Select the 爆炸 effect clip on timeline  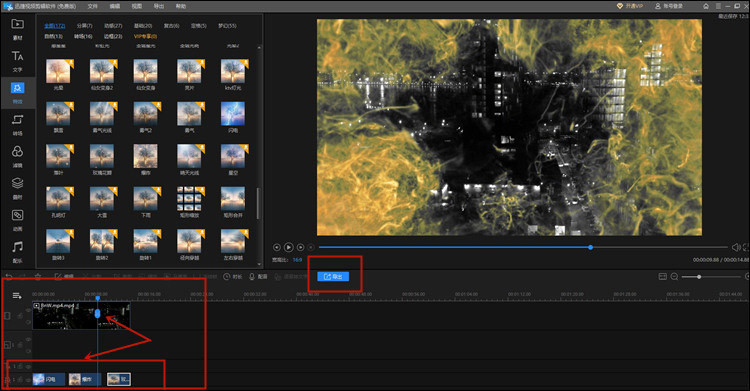tap(85, 380)
